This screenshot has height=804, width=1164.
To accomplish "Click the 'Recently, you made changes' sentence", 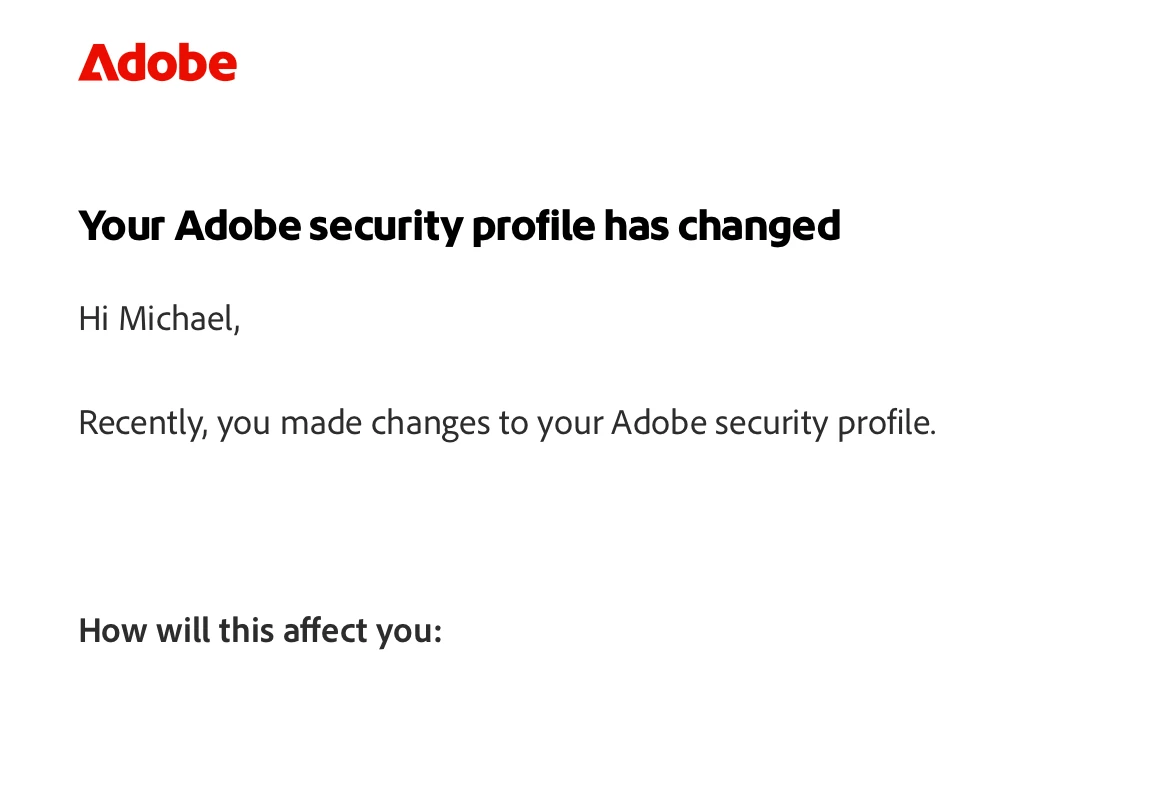I will pyautogui.click(x=507, y=423).
